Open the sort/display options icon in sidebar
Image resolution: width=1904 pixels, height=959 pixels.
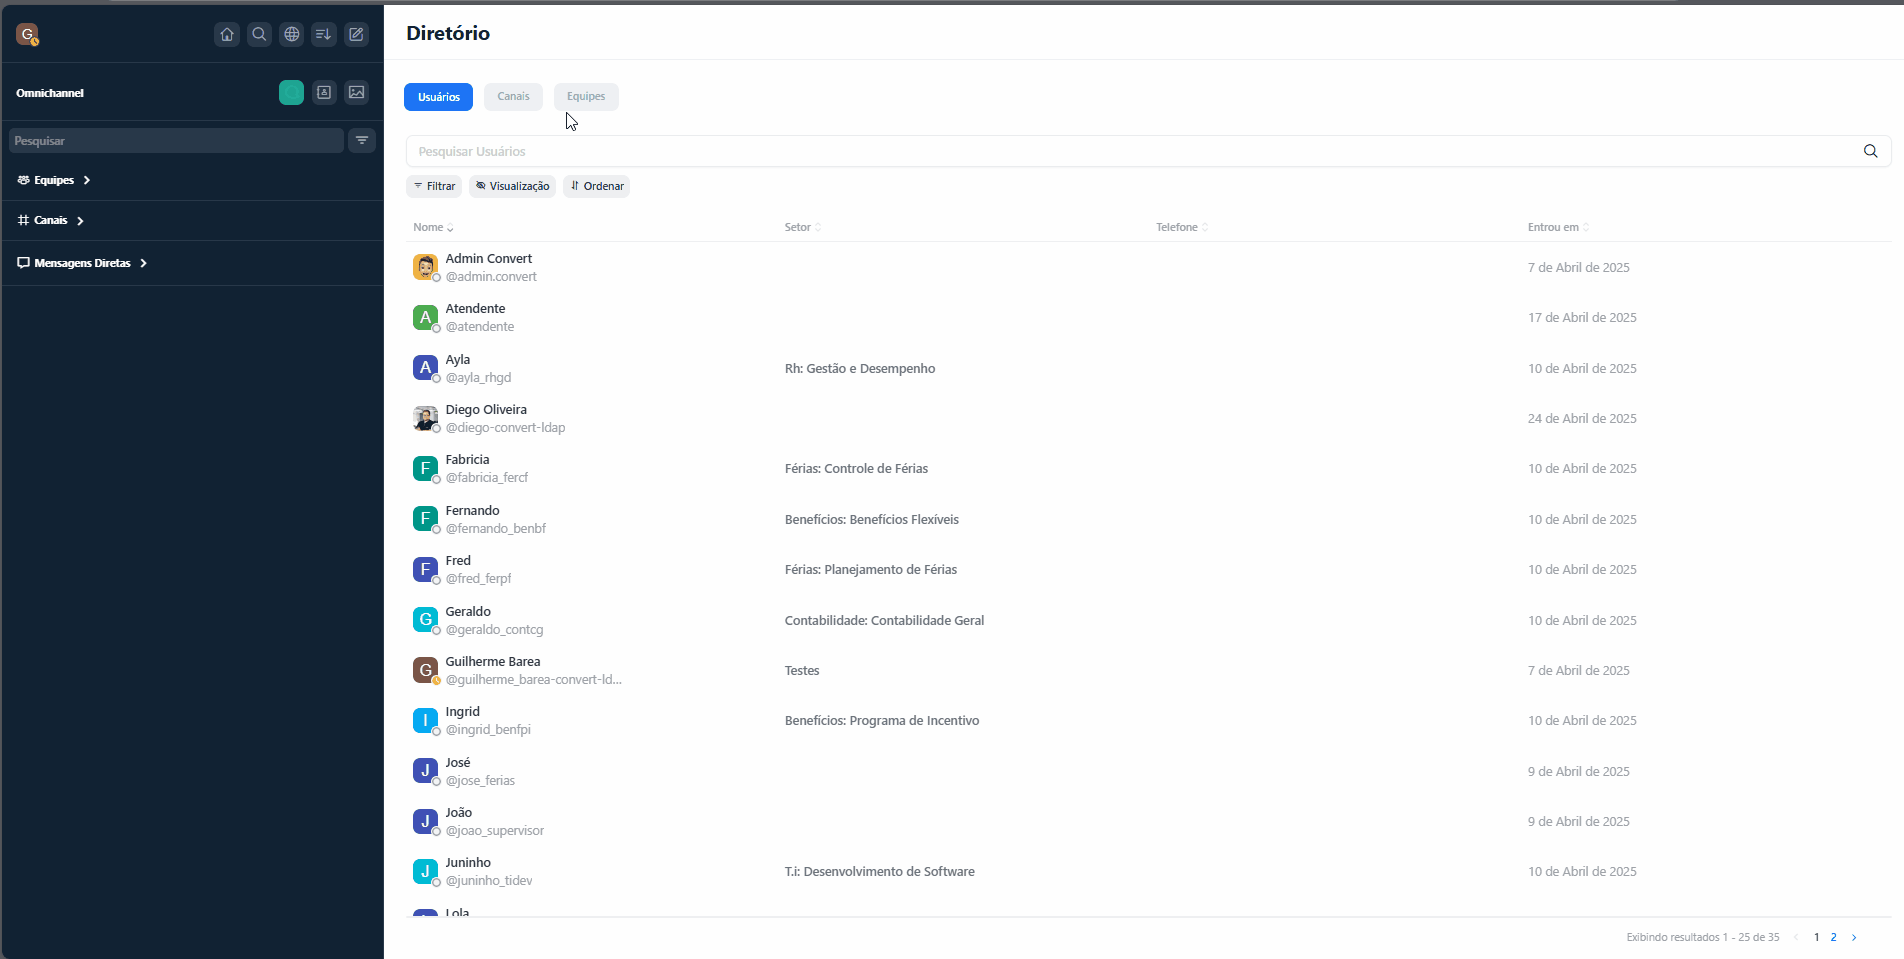[x=324, y=34]
